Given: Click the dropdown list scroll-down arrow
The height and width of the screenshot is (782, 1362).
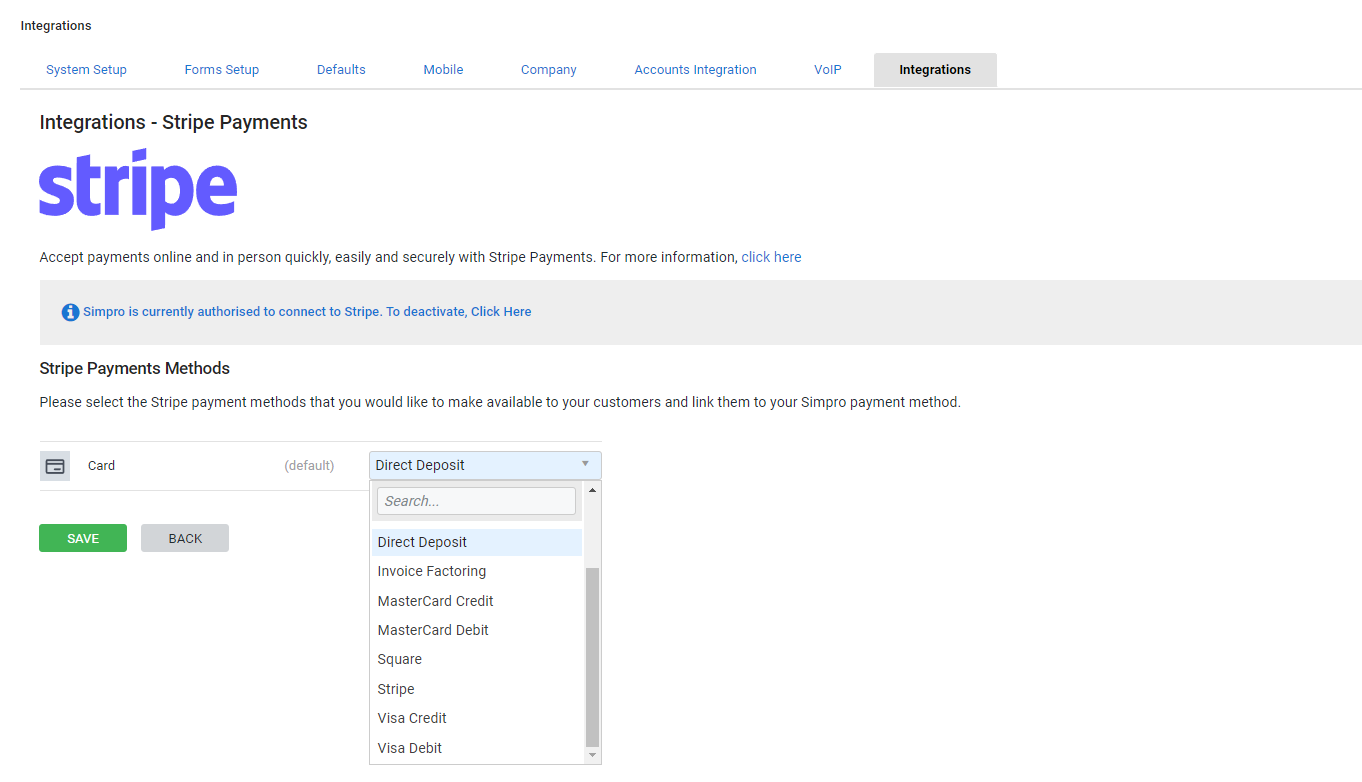Looking at the screenshot, I should click(592, 756).
